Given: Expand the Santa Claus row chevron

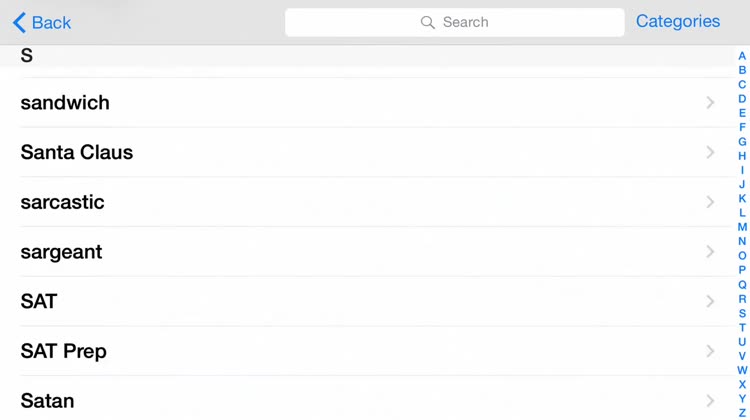Looking at the screenshot, I should tap(710, 153).
